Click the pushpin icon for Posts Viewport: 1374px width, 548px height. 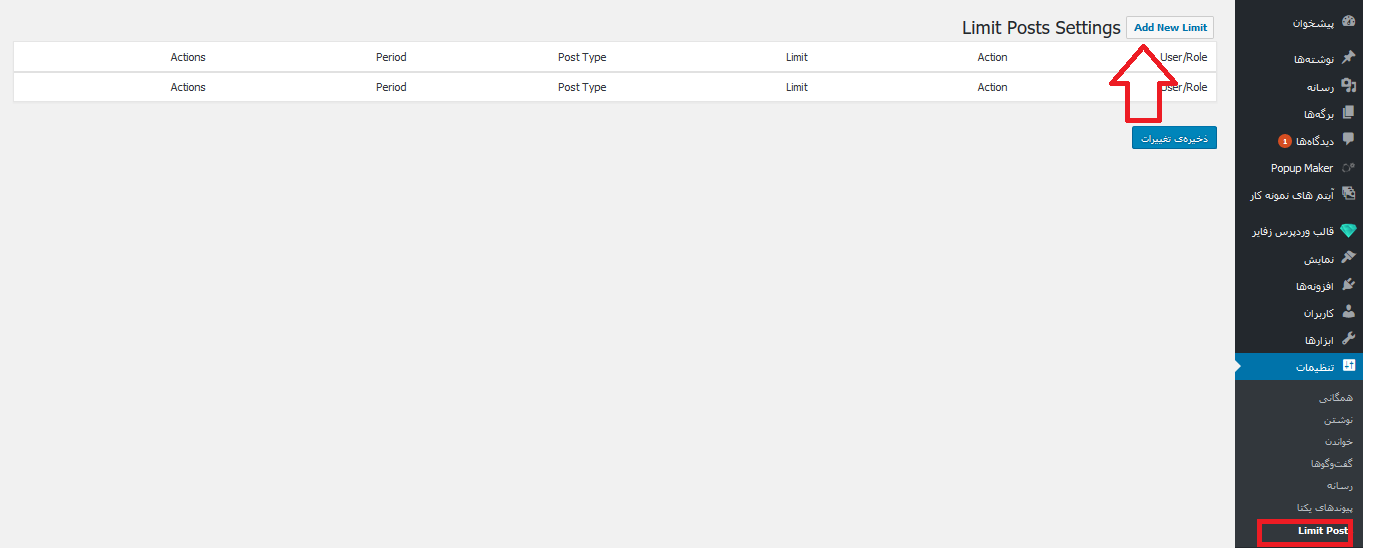(1348, 58)
